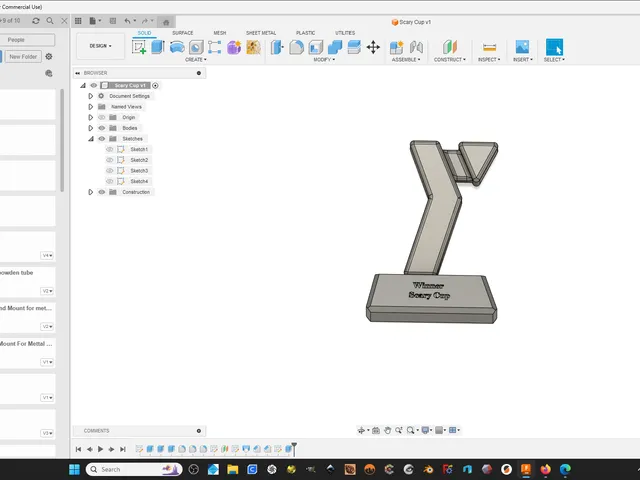Viewport: 640px width, 480px height.
Task: Open Firefox from the taskbar
Action: (546, 469)
